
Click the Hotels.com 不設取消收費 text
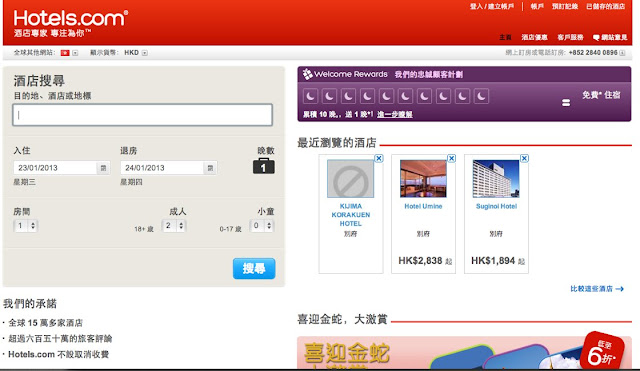click(x=58, y=354)
